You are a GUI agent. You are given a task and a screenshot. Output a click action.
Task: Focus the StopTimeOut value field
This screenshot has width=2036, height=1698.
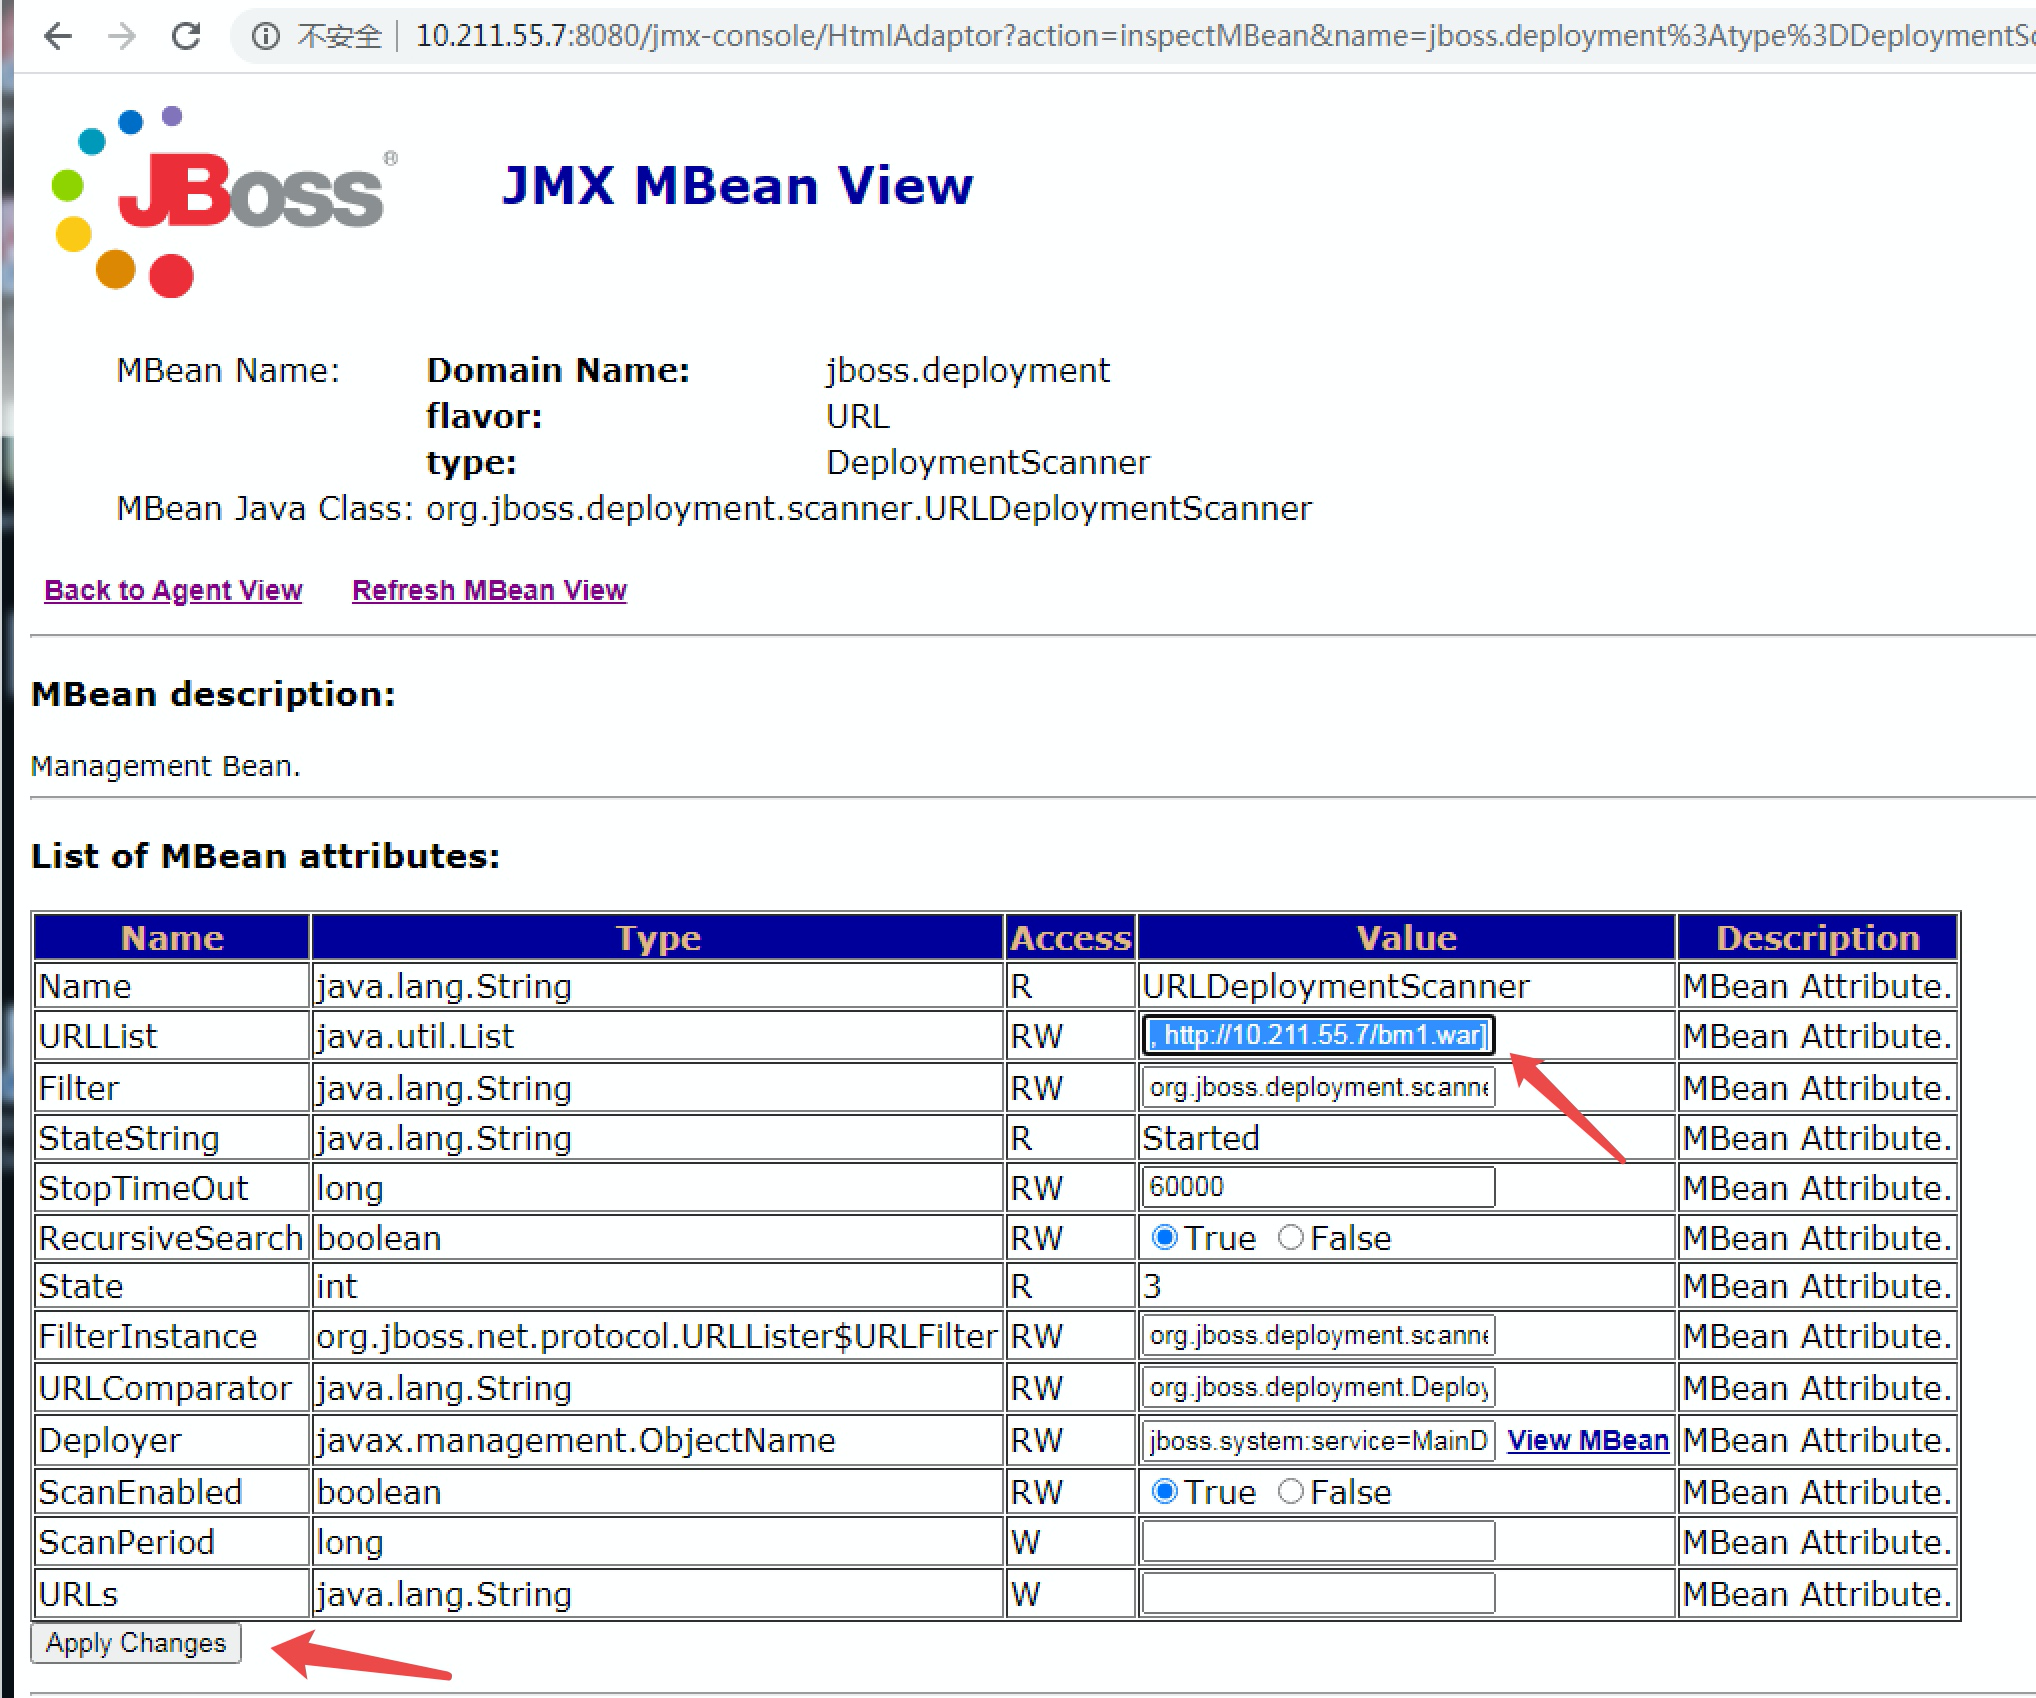click(x=1318, y=1187)
